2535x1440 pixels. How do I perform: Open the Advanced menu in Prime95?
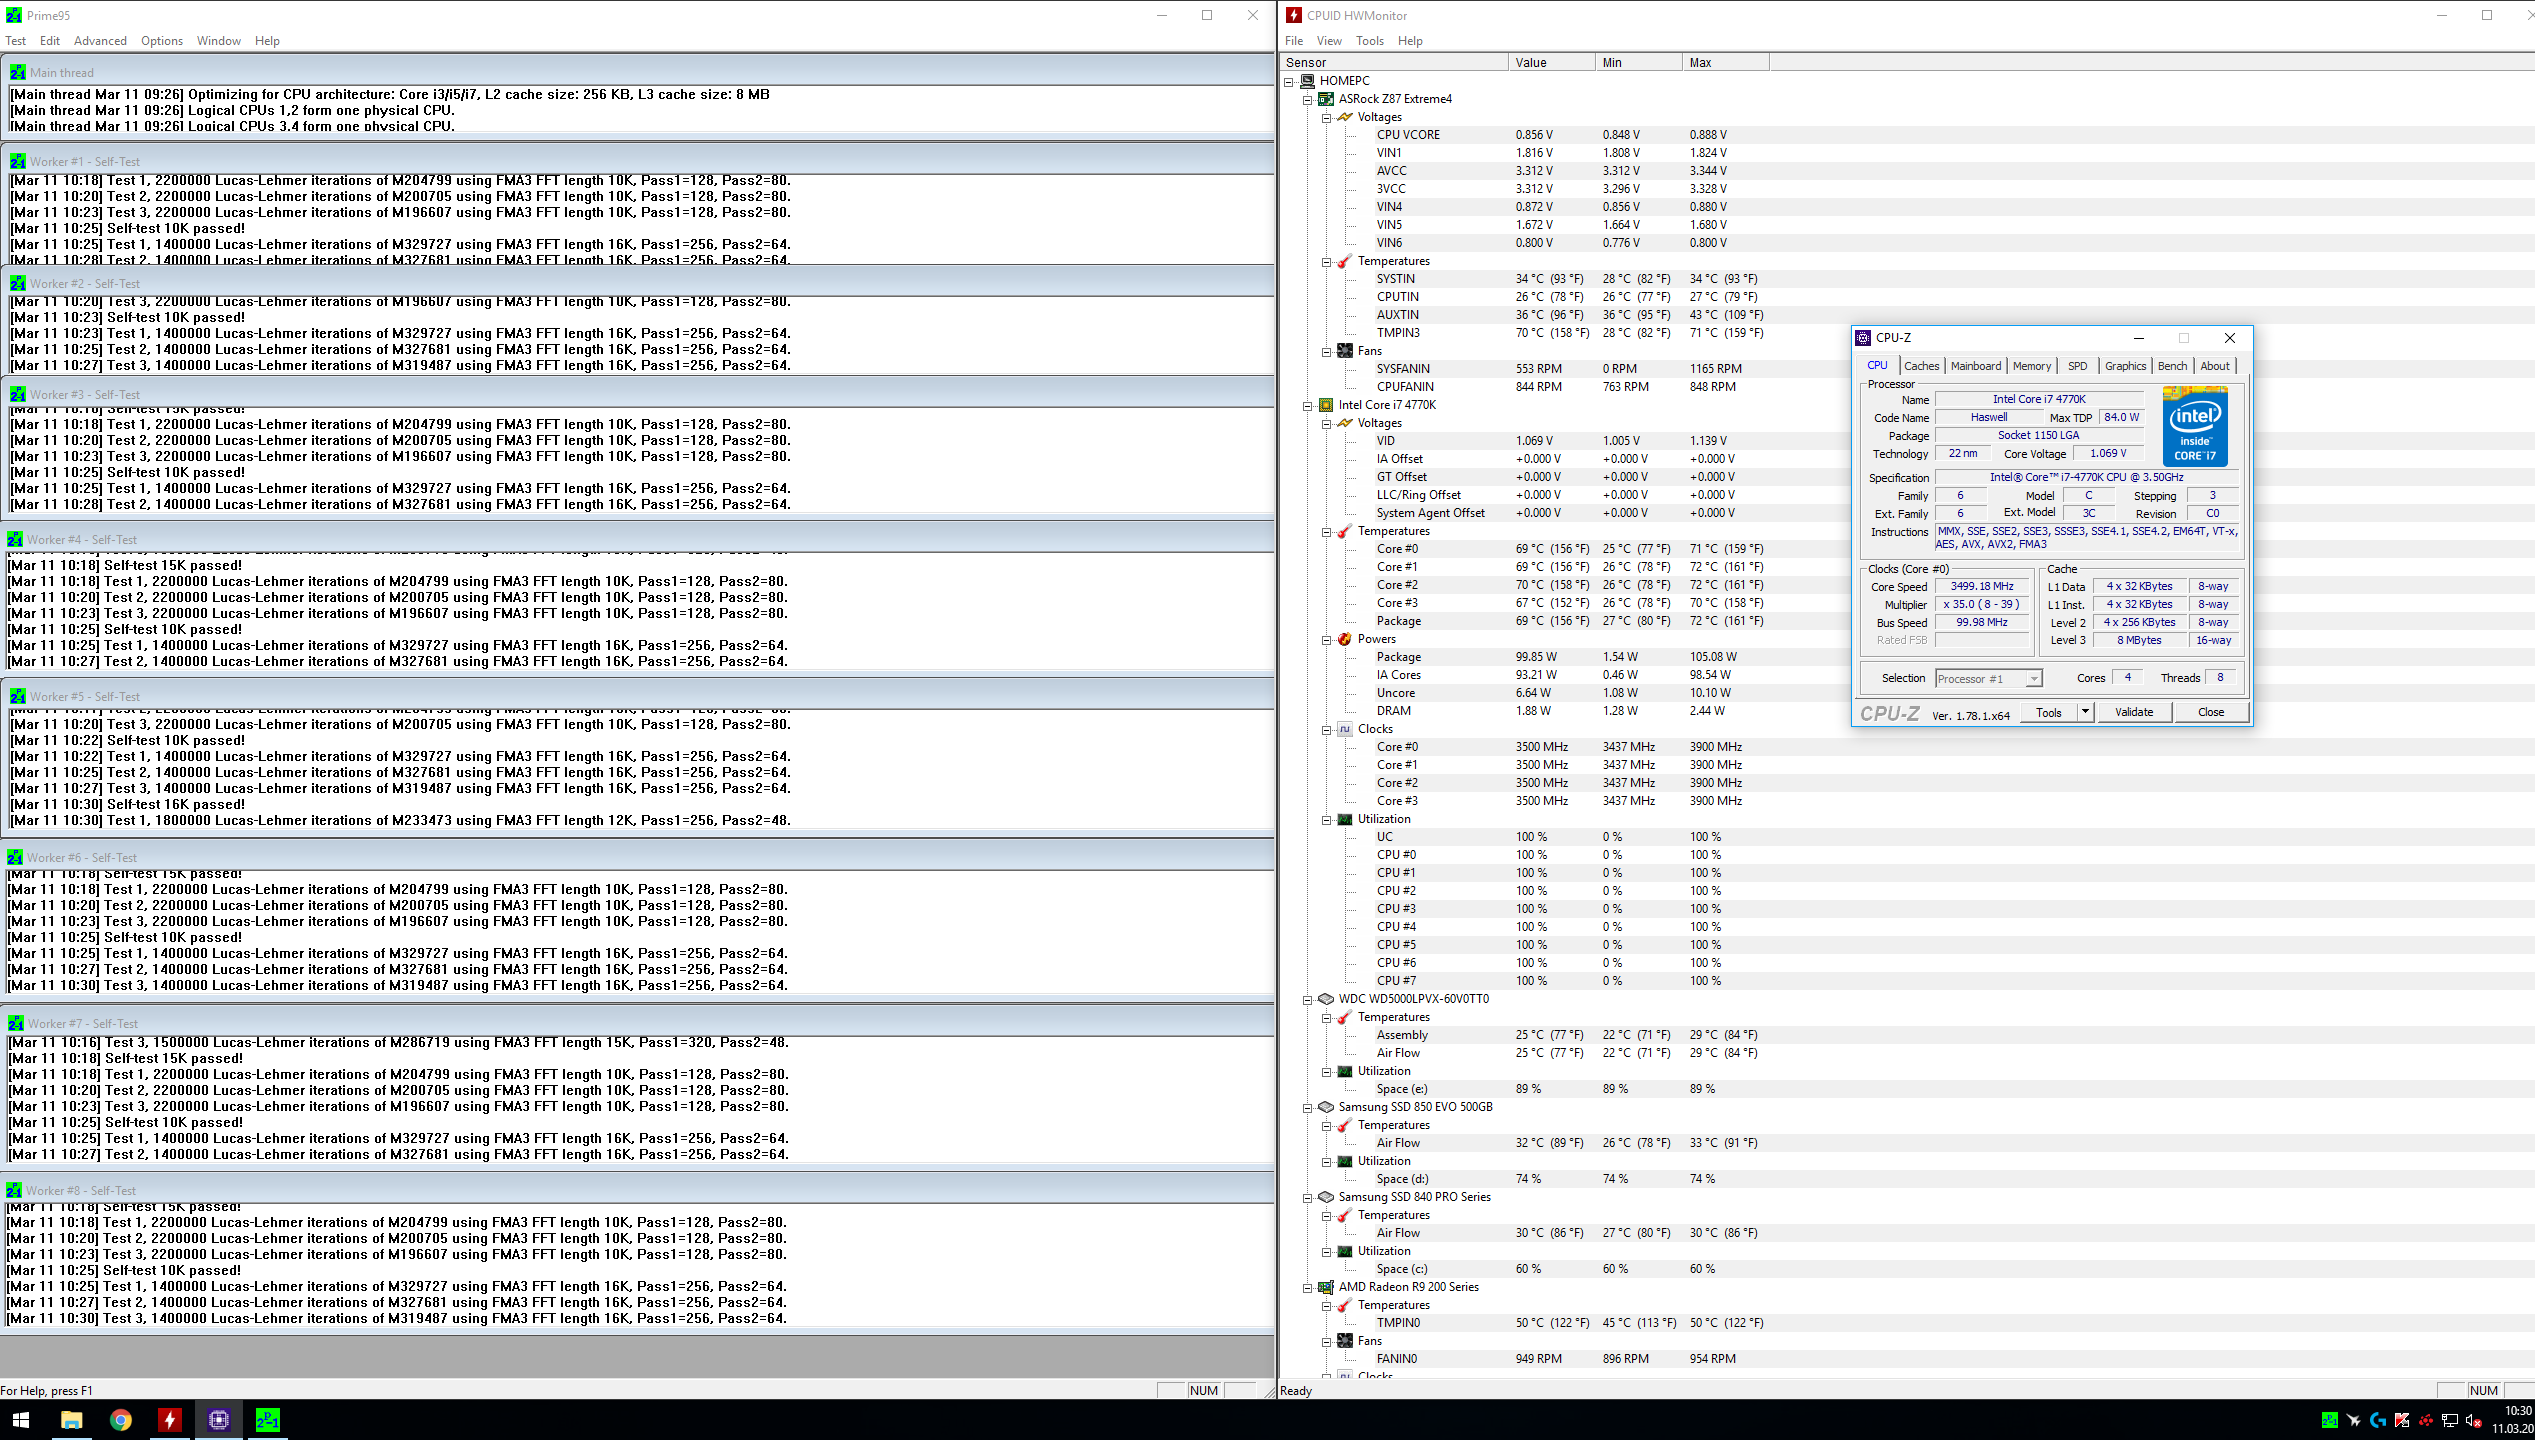100,41
